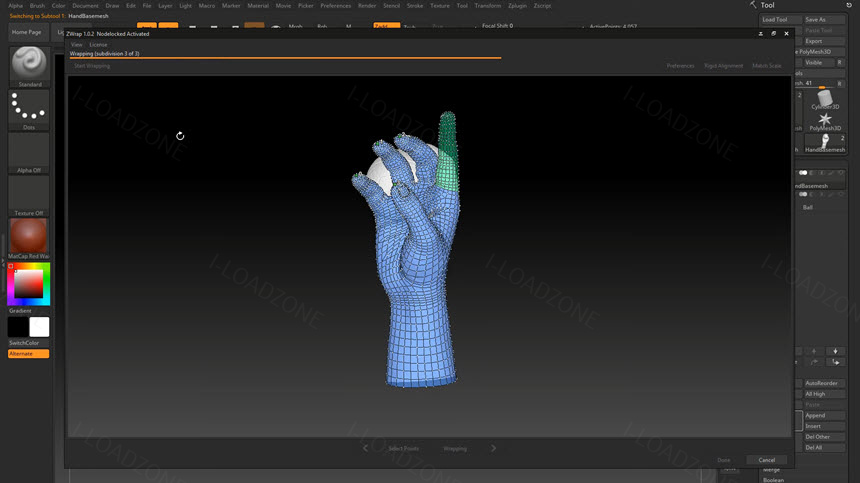
Task: Open ZWrap Preferences
Action: [x=680, y=66]
